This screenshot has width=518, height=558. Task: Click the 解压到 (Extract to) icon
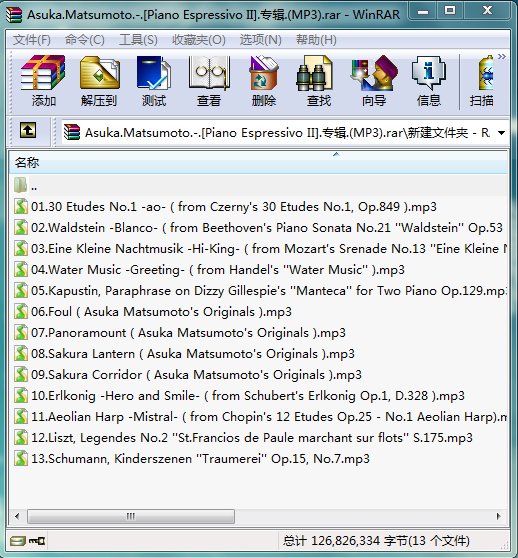[x=99, y=81]
